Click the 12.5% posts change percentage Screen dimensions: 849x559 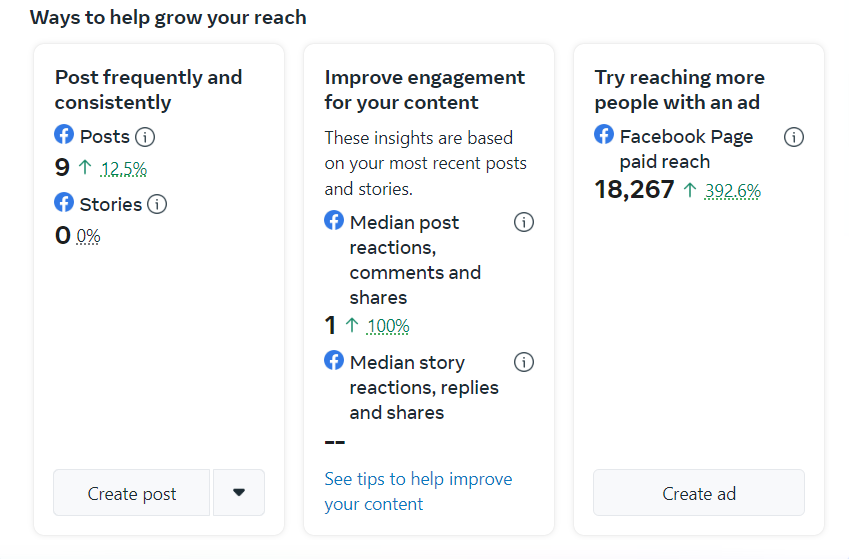tap(124, 169)
